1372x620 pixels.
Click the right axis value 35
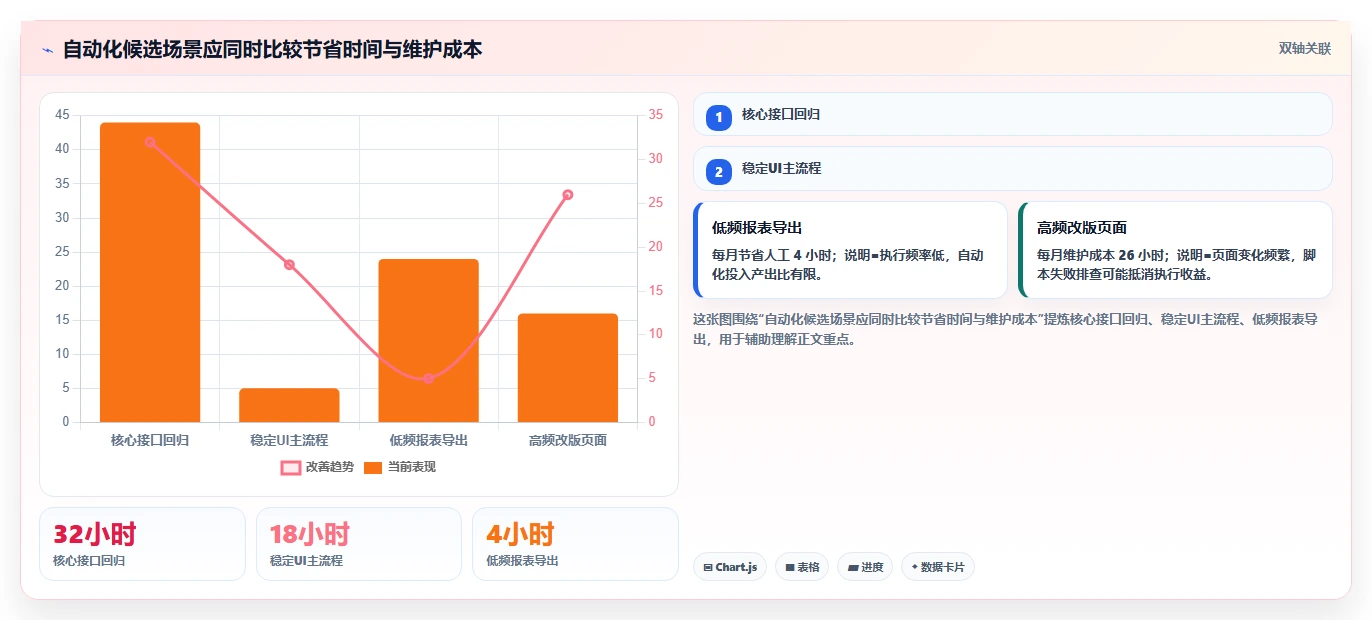tap(656, 115)
